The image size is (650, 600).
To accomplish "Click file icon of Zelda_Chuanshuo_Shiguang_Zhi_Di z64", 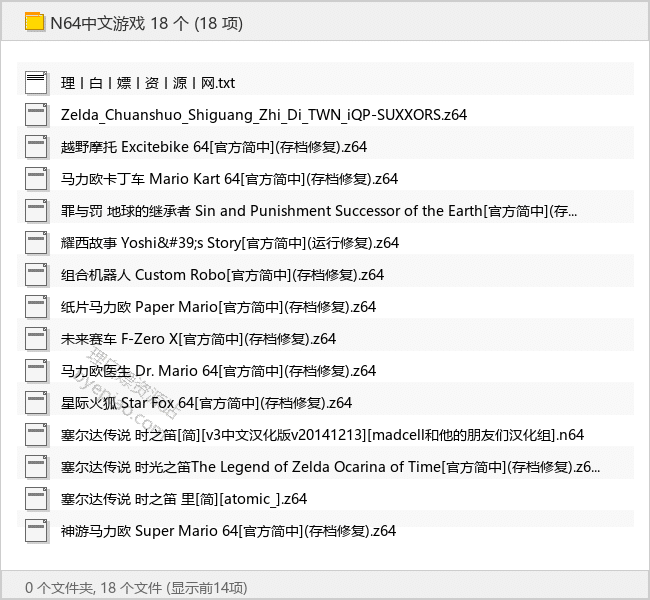I will [36, 114].
